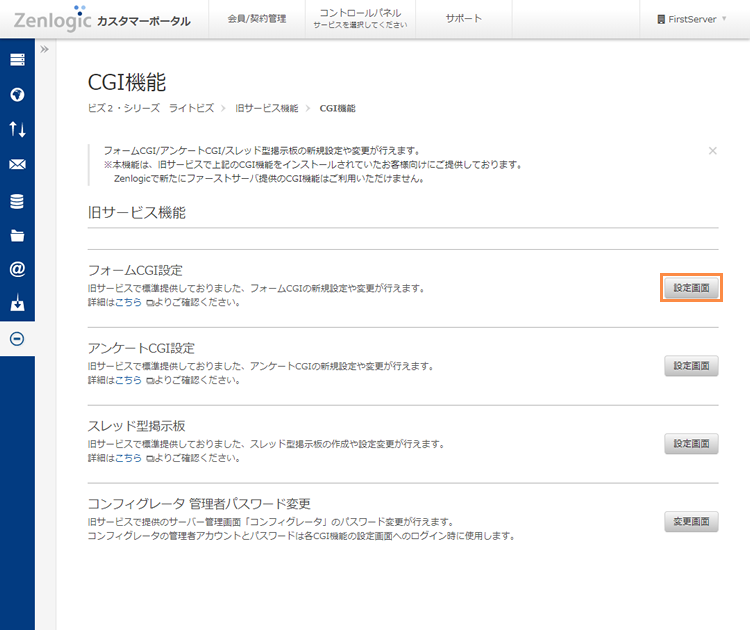Screen dimensions: 750x630
Task: Dismiss the info notice with X
Action: pos(712,151)
